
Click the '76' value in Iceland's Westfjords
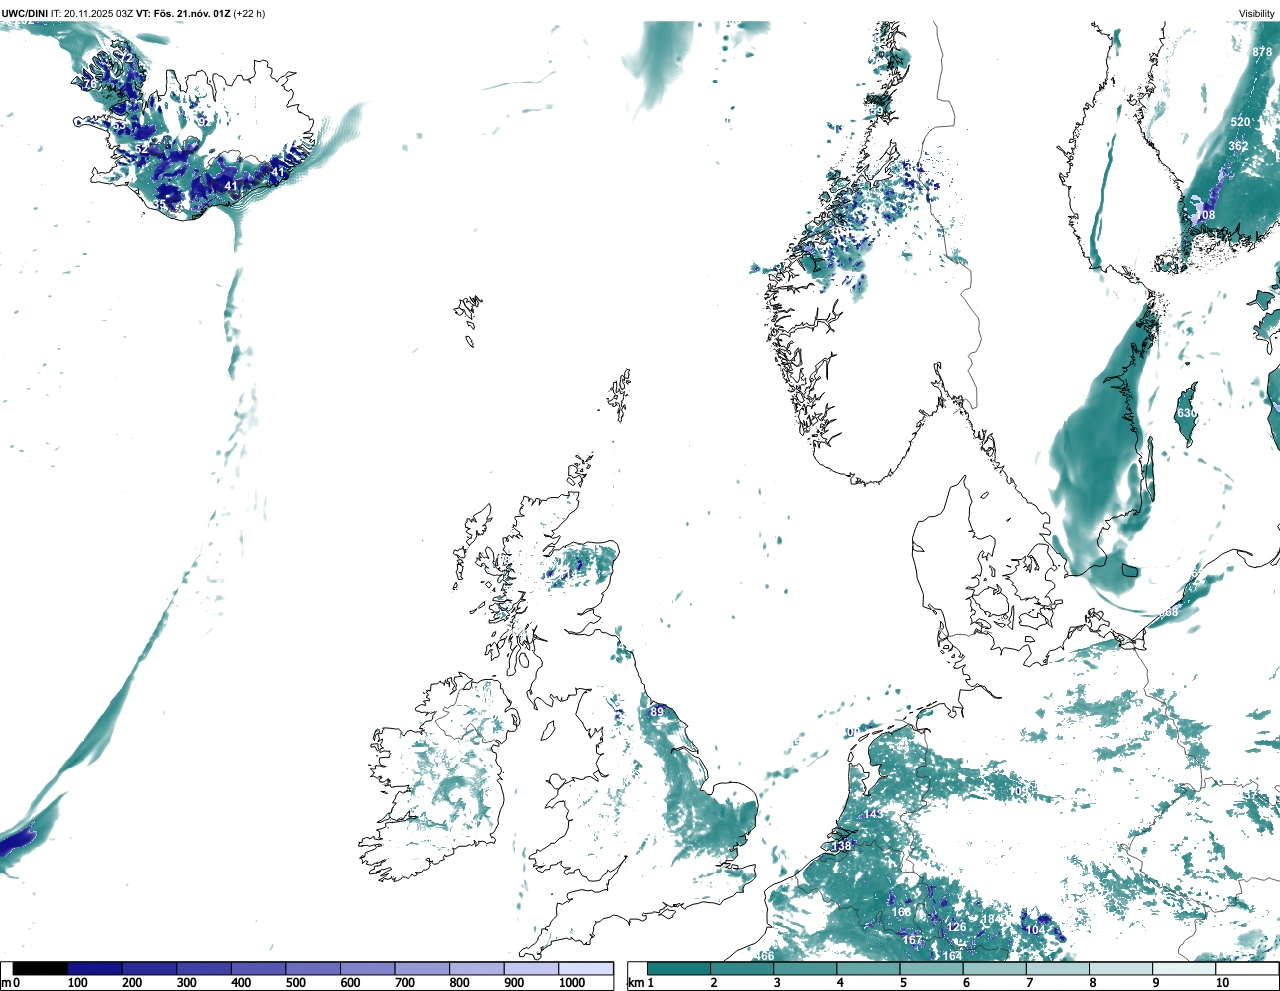[90, 85]
